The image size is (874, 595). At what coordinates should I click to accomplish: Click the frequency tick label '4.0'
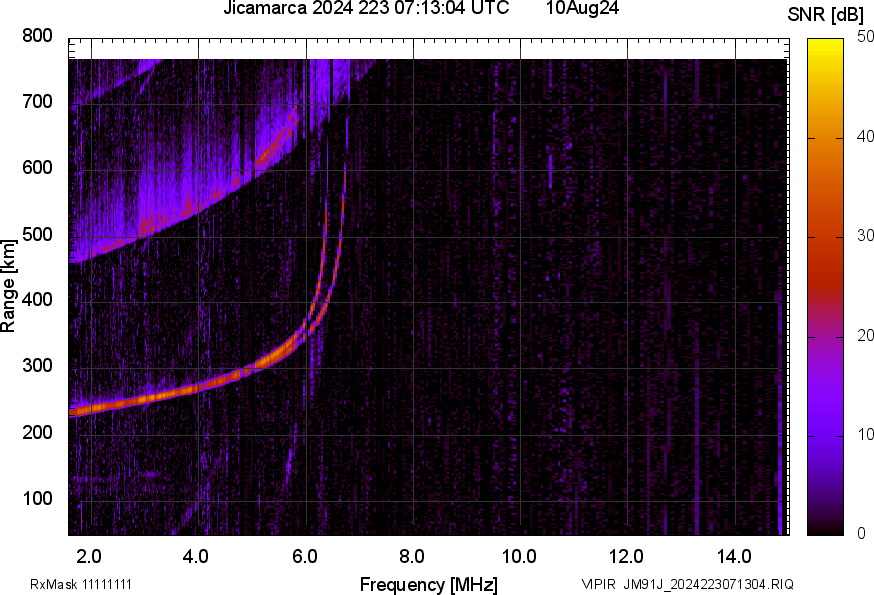tap(196, 557)
